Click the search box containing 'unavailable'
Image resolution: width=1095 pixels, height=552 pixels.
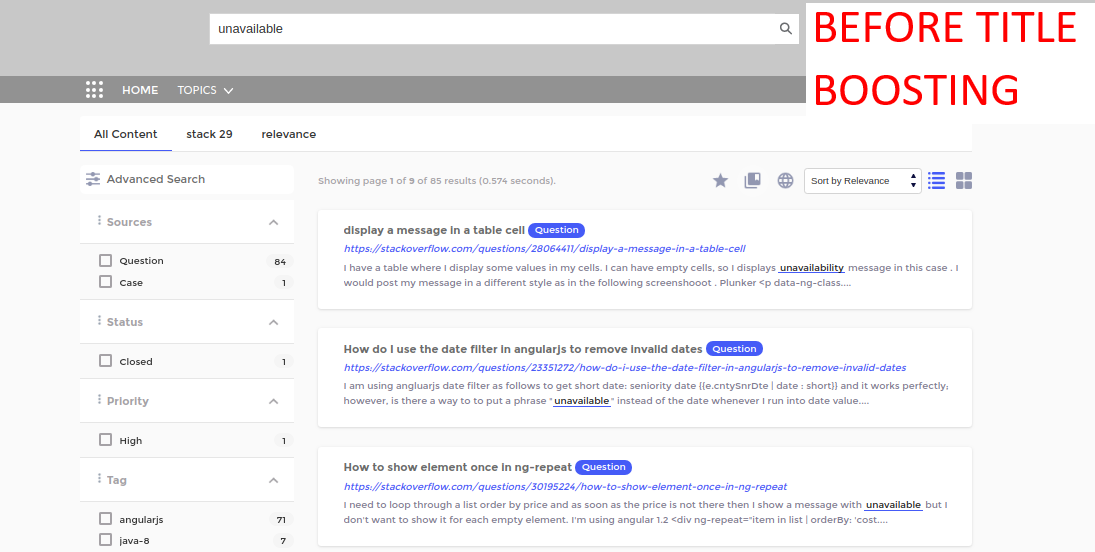coord(495,29)
